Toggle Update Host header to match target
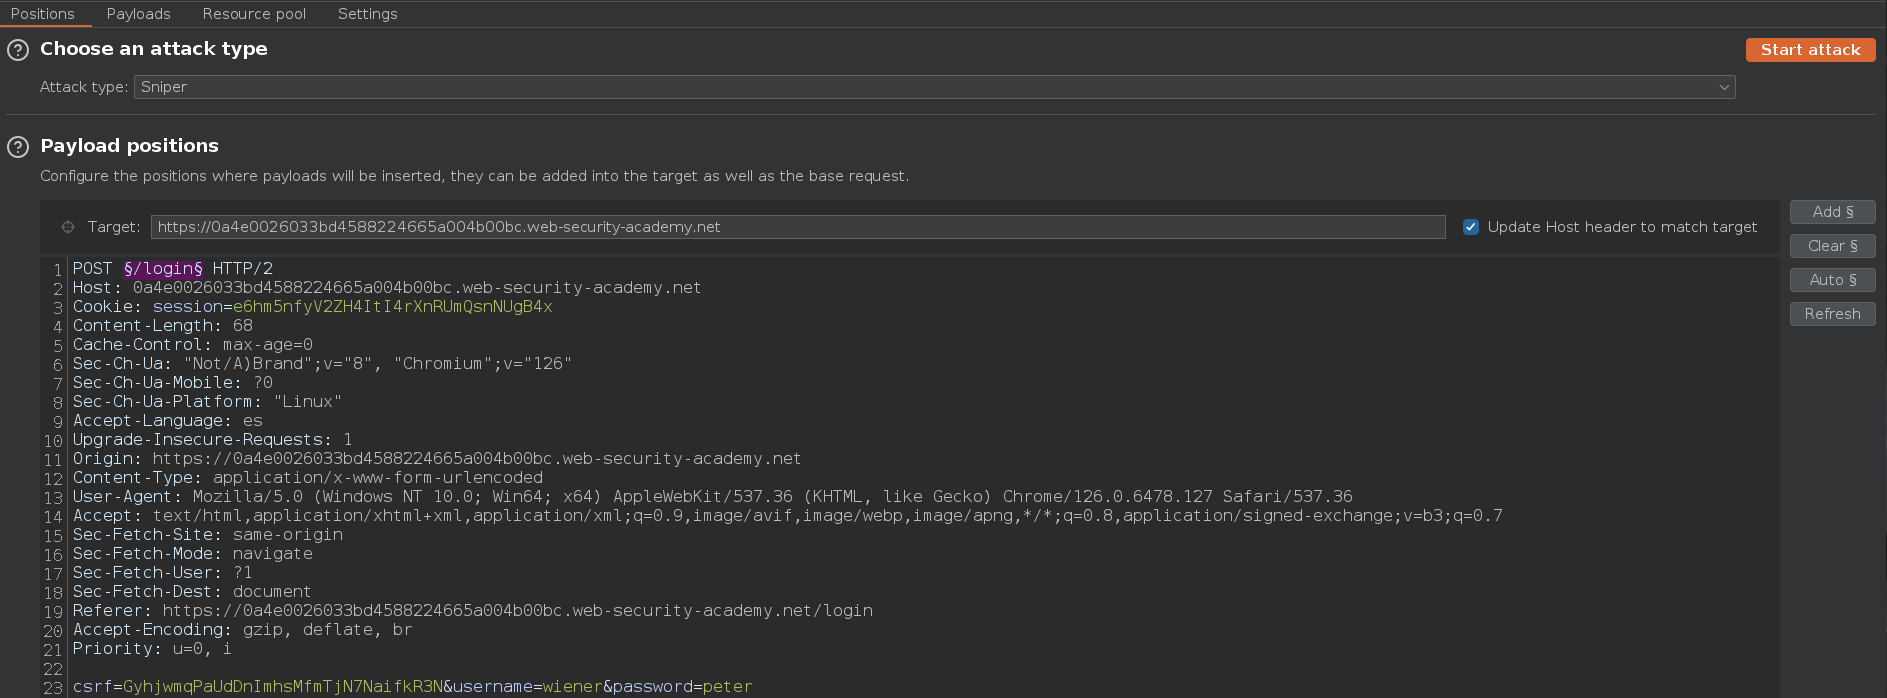This screenshot has width=1887, height=698. coord(1471,227)
